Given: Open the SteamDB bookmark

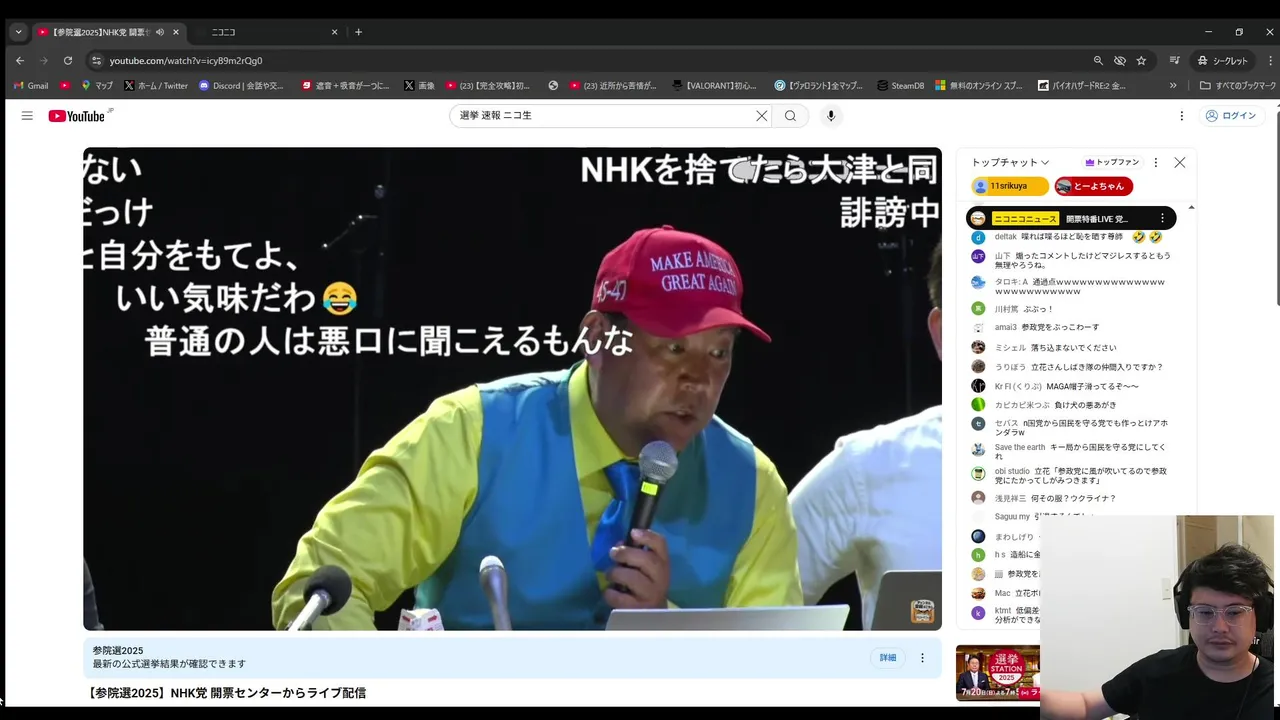Looking at the screenshot, I should pyautogui.click(x=900, y=86).
